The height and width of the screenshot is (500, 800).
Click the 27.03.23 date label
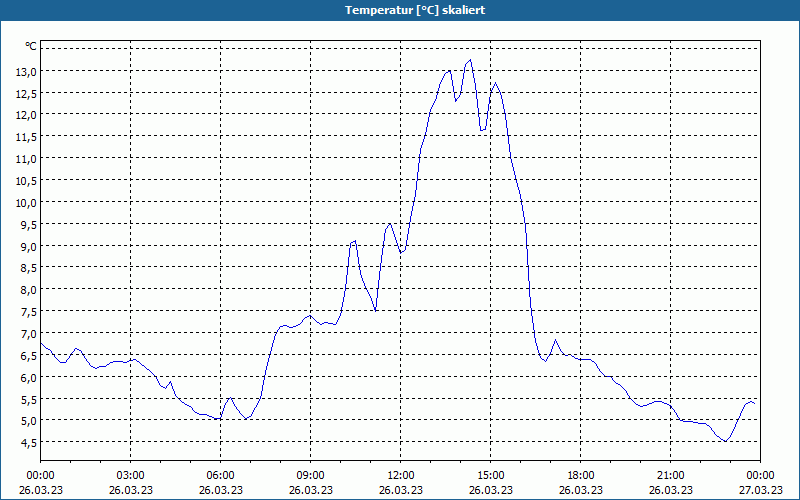tap(761, 490)
